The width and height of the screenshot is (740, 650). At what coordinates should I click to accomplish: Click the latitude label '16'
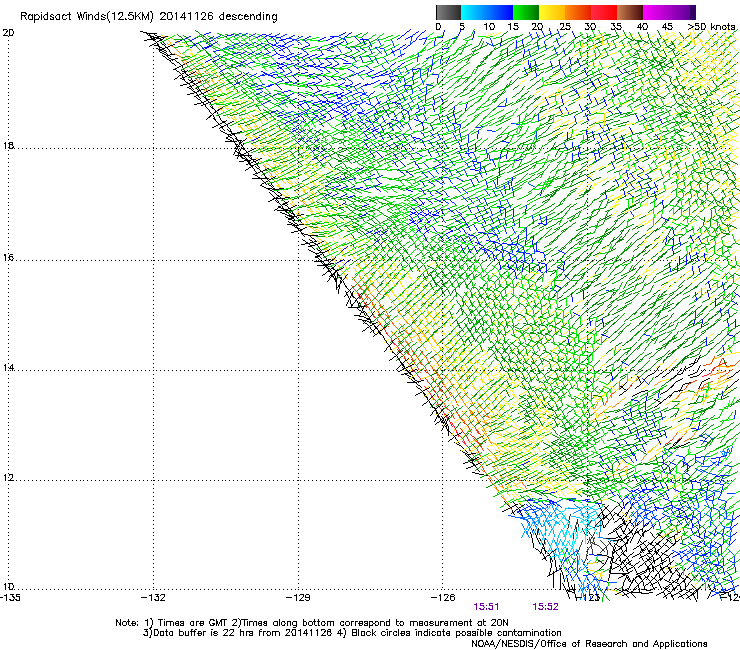coord(8,258)
